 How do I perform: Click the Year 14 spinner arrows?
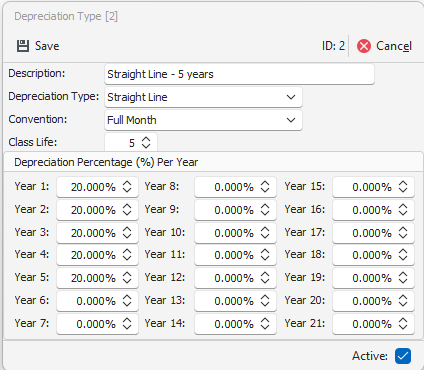pyautogui.click(x=265, y=324)
